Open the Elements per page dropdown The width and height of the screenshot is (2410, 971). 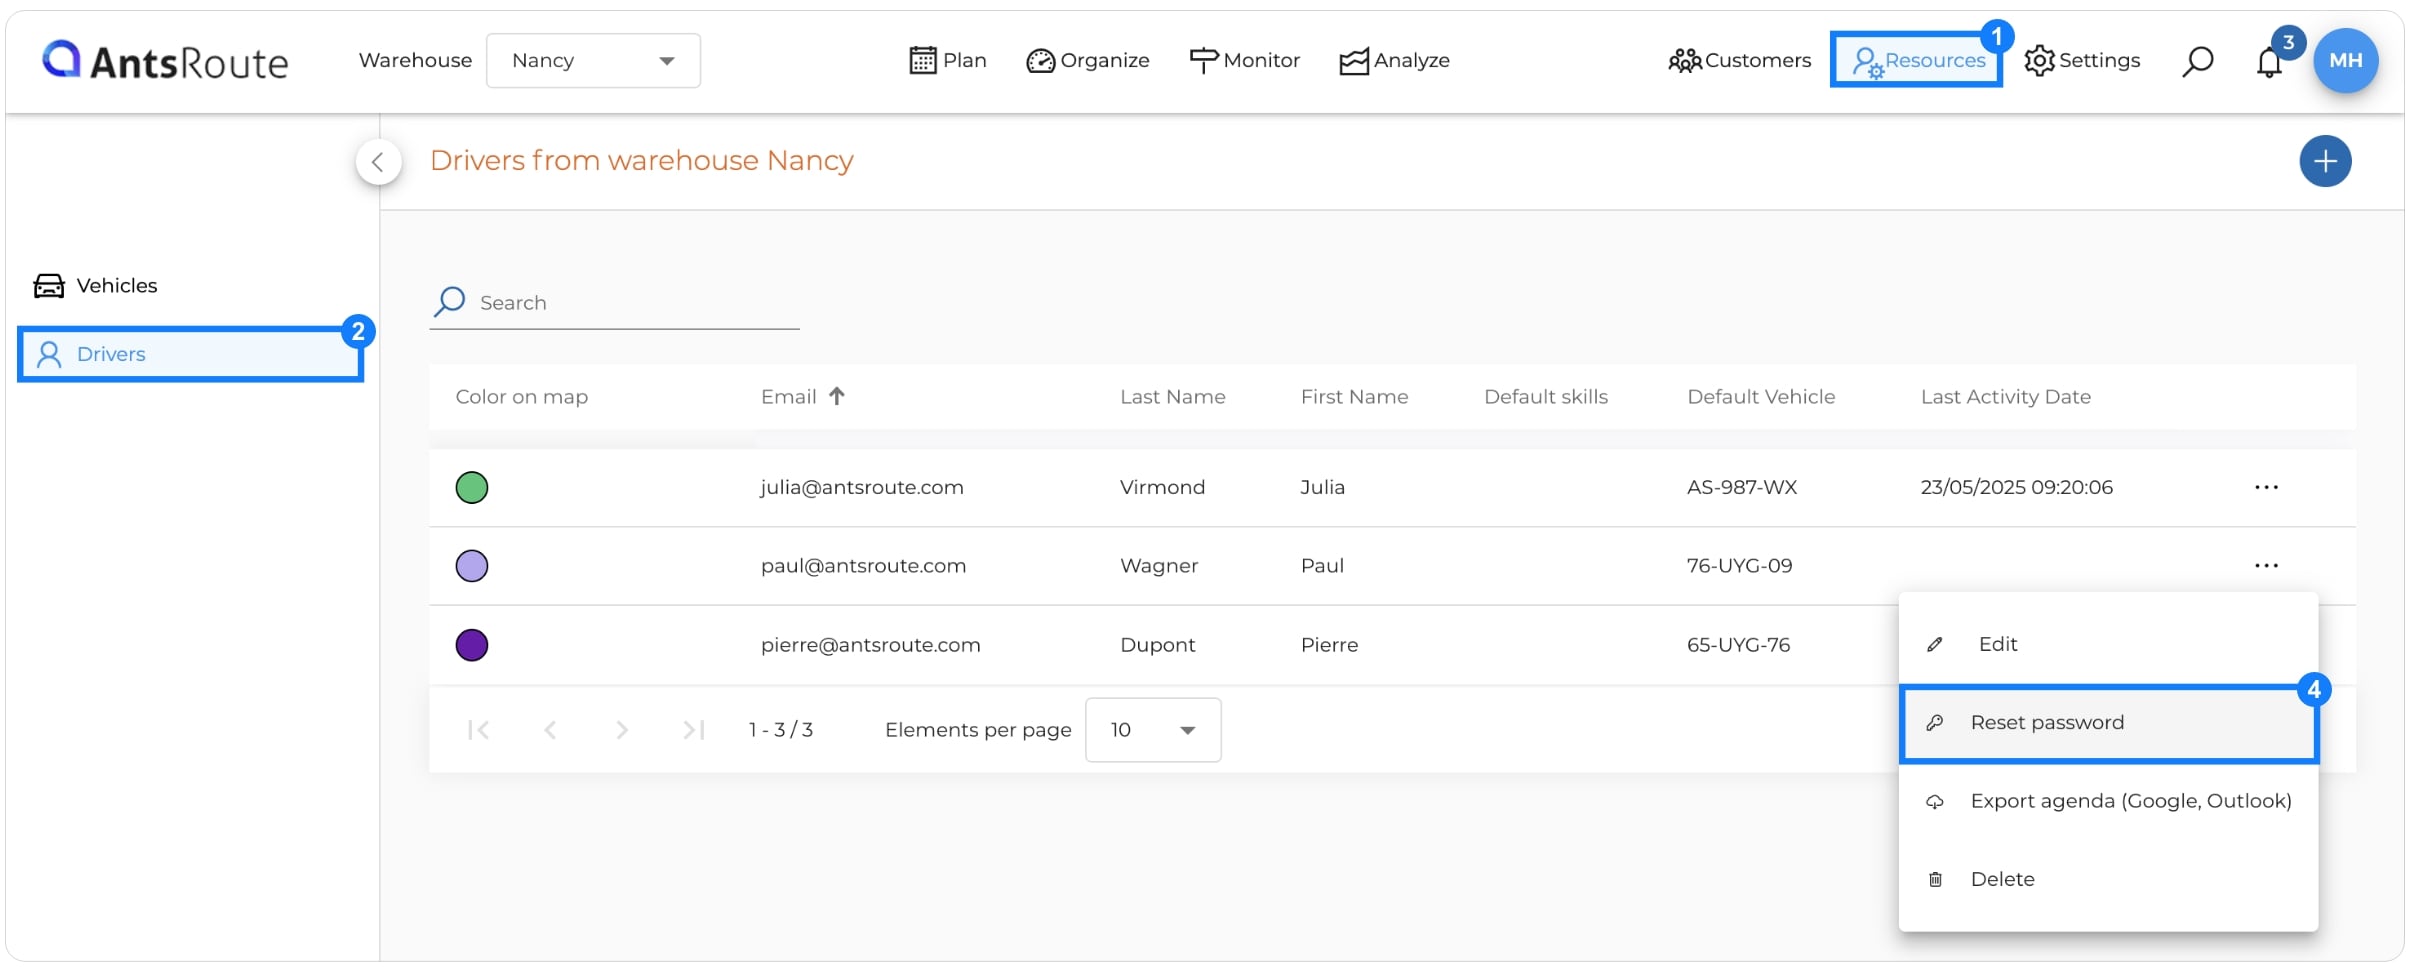pos(1153,730)
